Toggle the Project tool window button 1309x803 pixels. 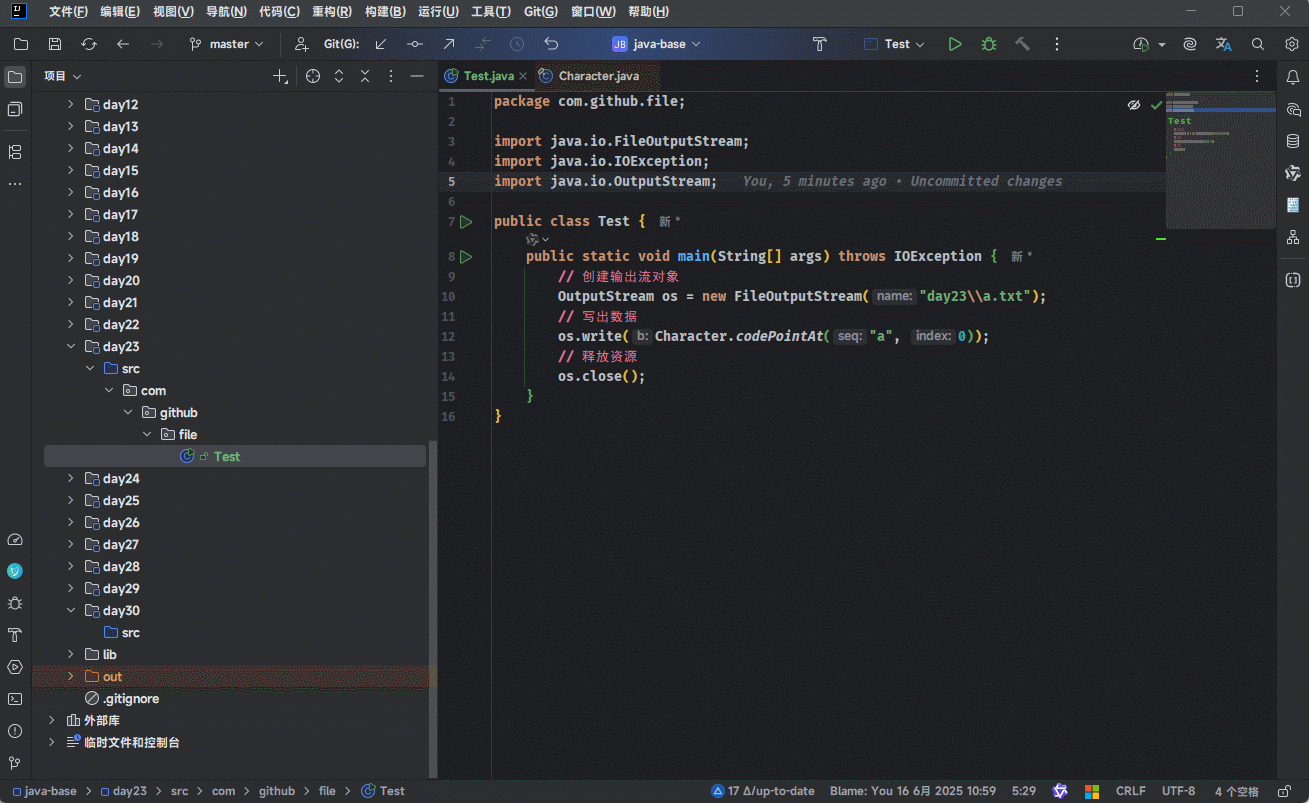pos(15,77)
